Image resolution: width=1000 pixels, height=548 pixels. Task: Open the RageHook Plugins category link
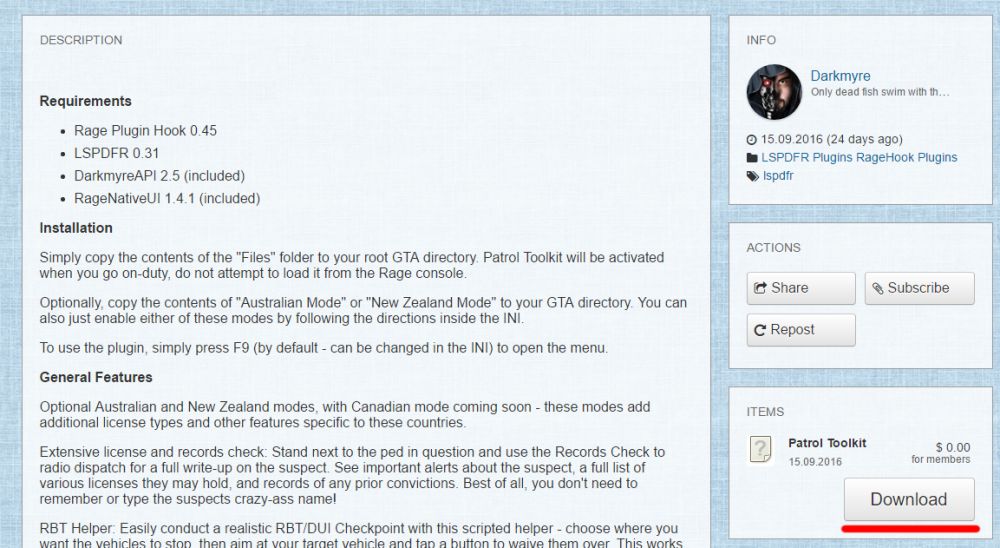pyautogui.click(x=906, y=158)
